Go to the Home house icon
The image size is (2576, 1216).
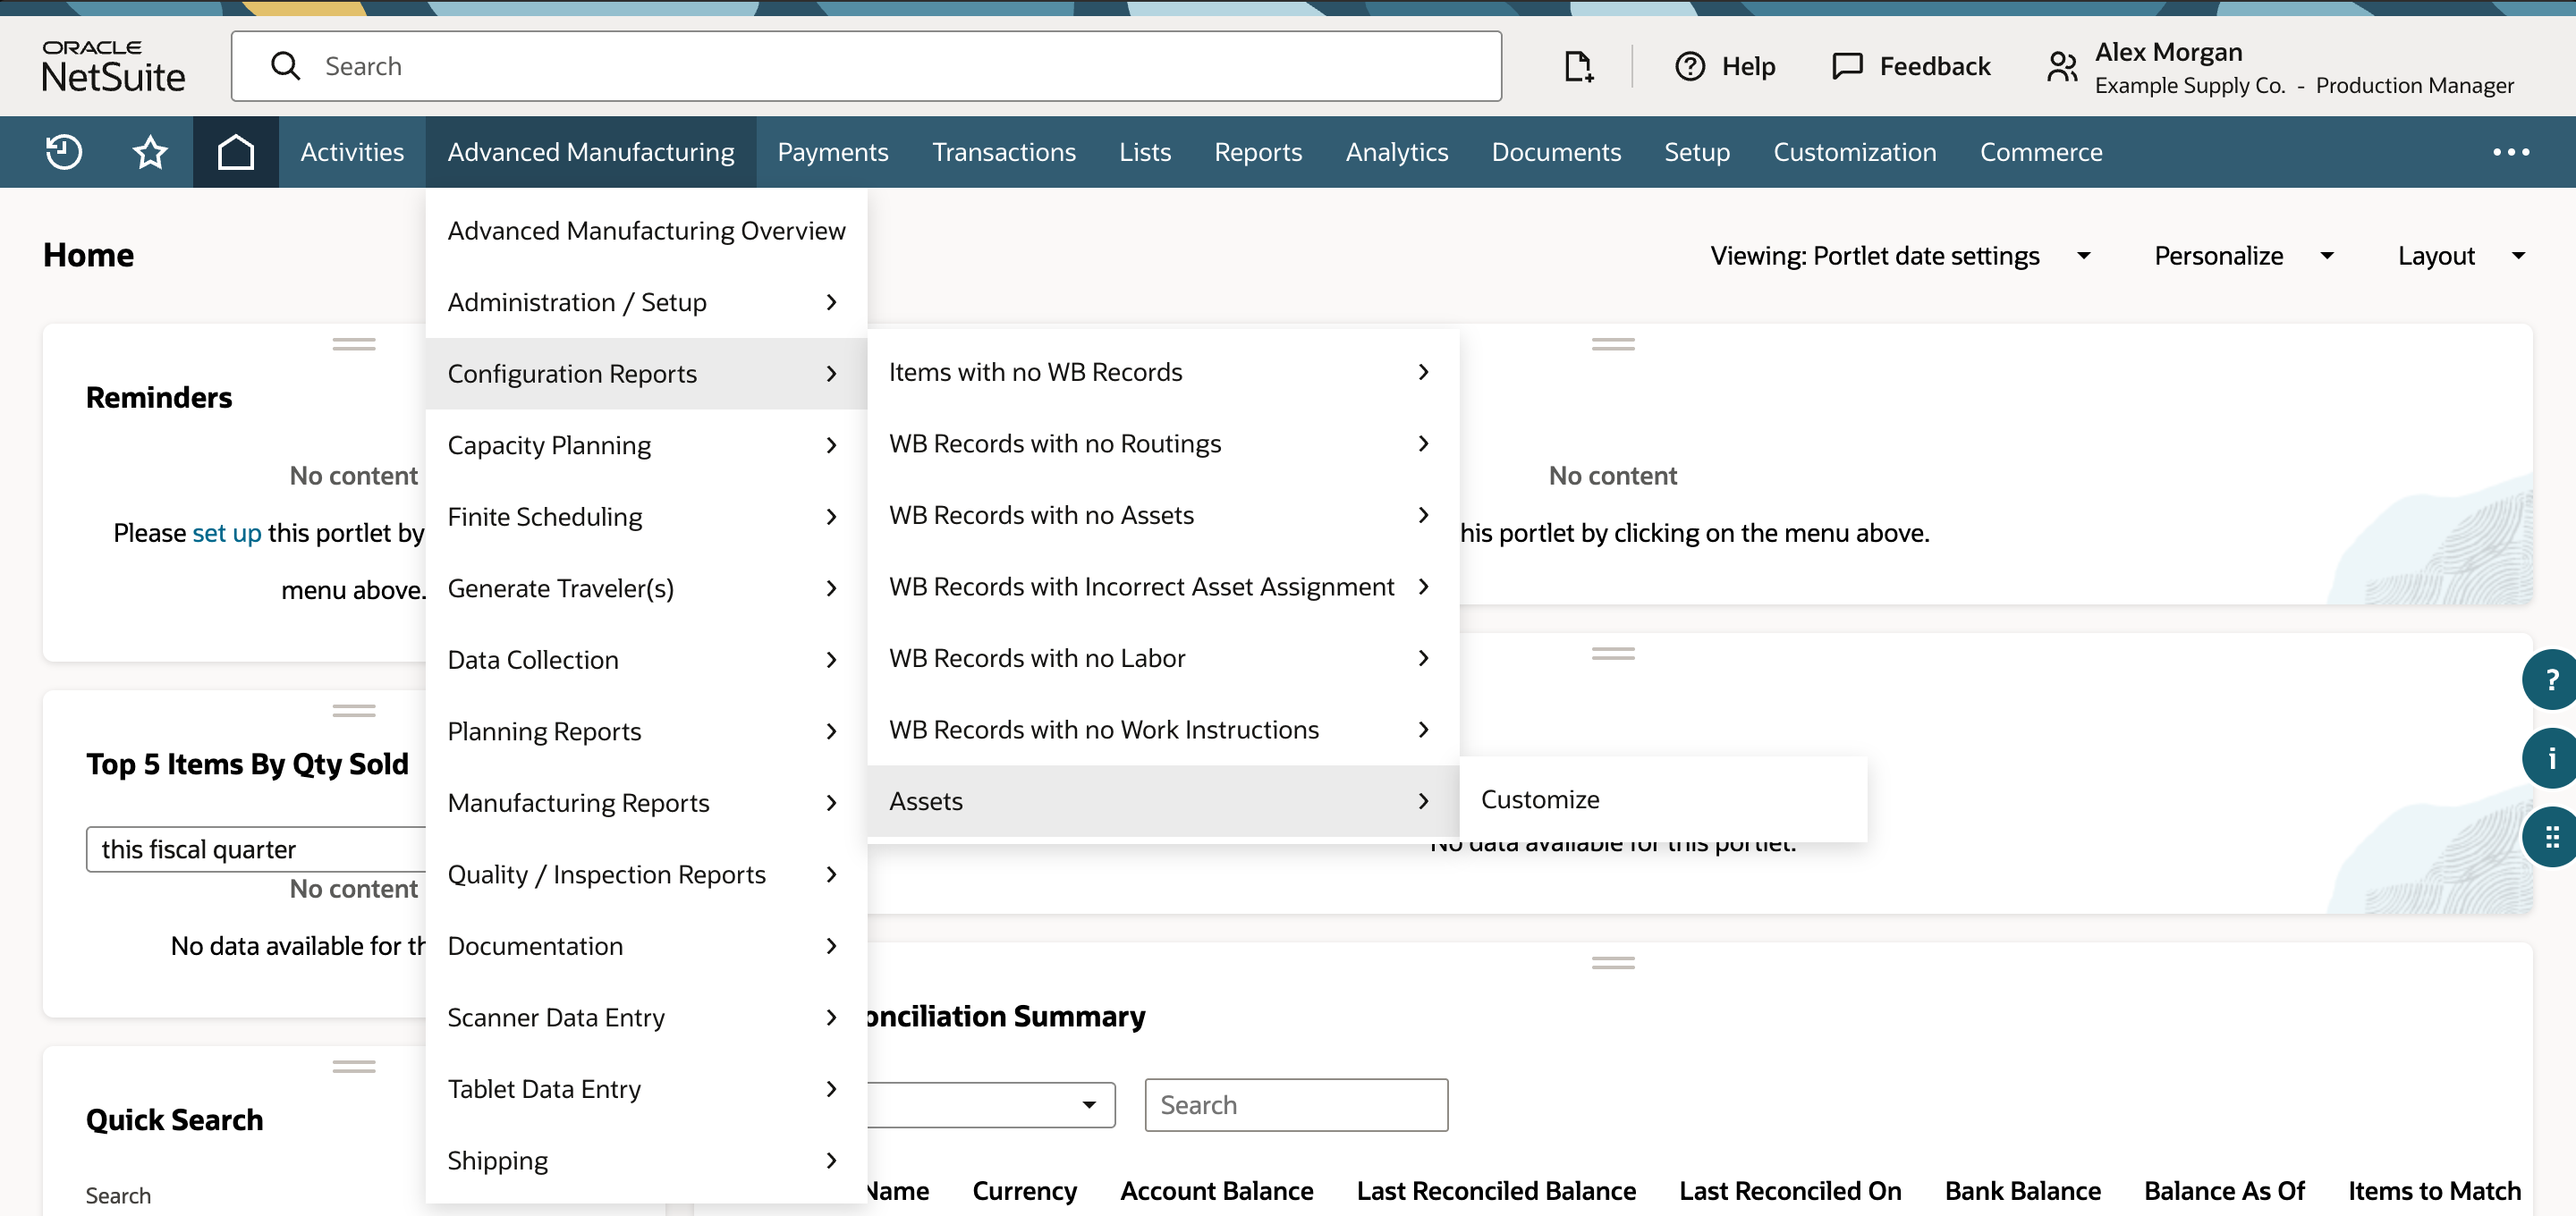coord(236,152)
